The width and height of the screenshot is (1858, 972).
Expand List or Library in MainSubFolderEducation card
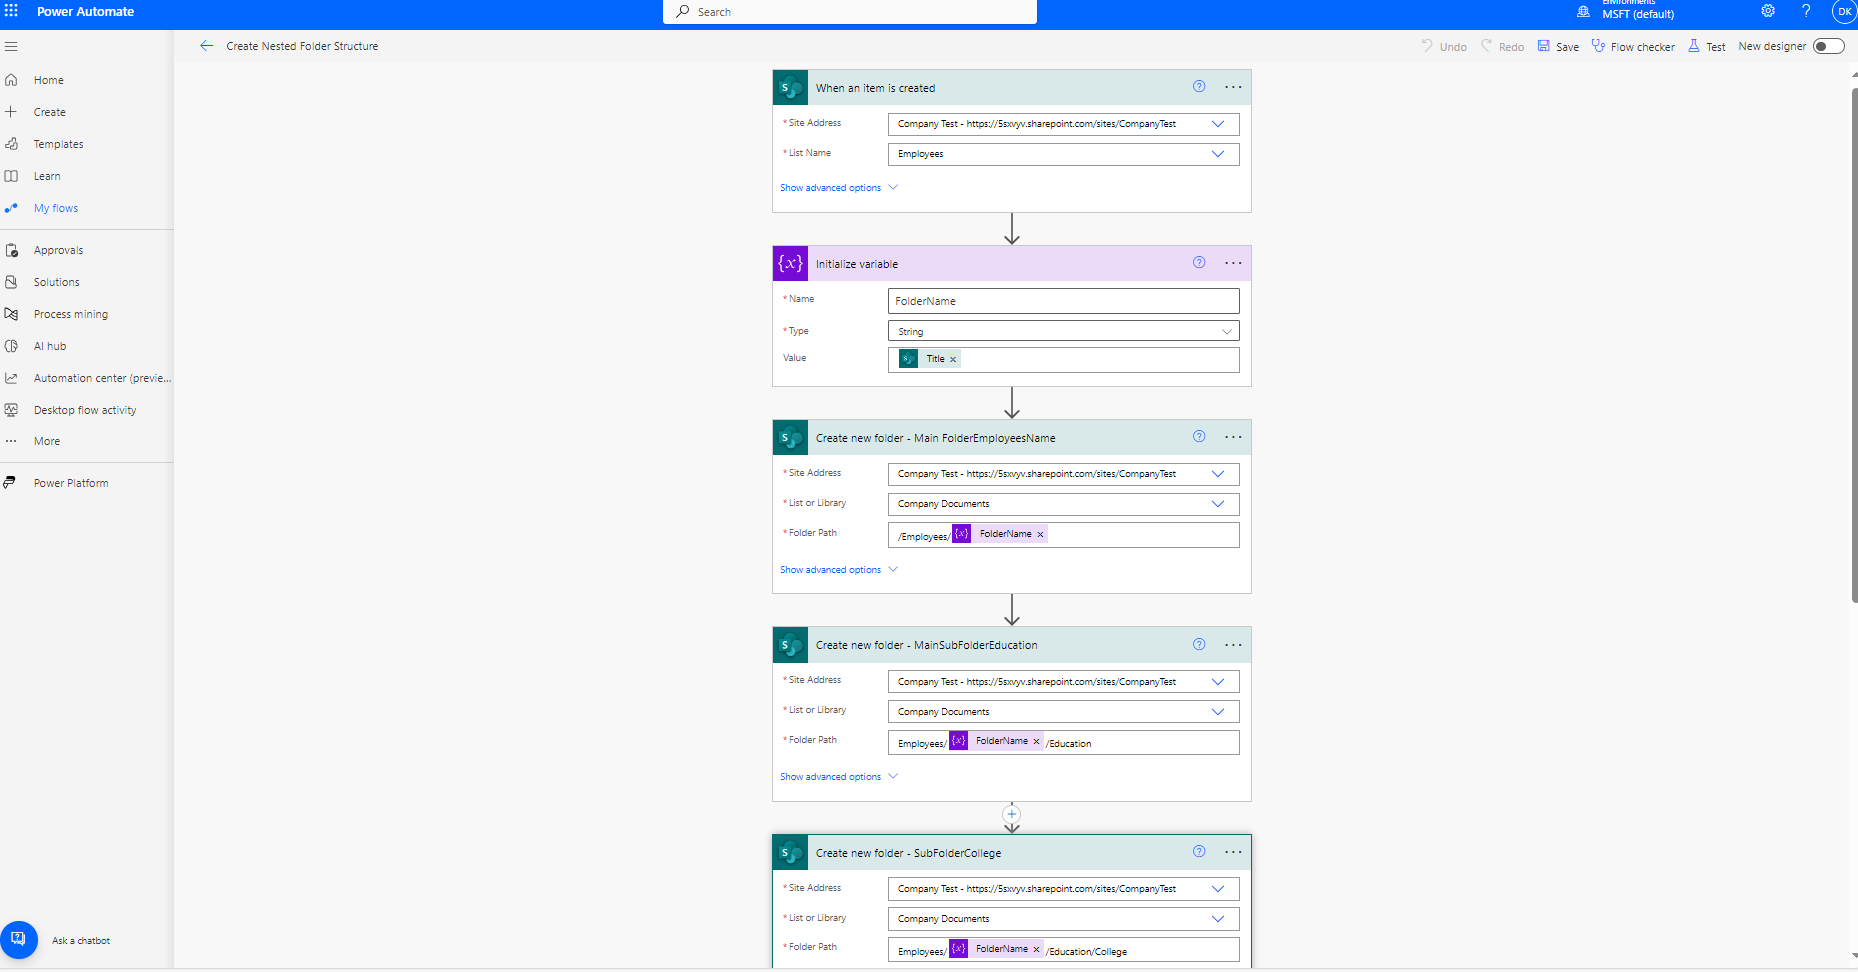pyautogui.click(x=1218, y=712)
